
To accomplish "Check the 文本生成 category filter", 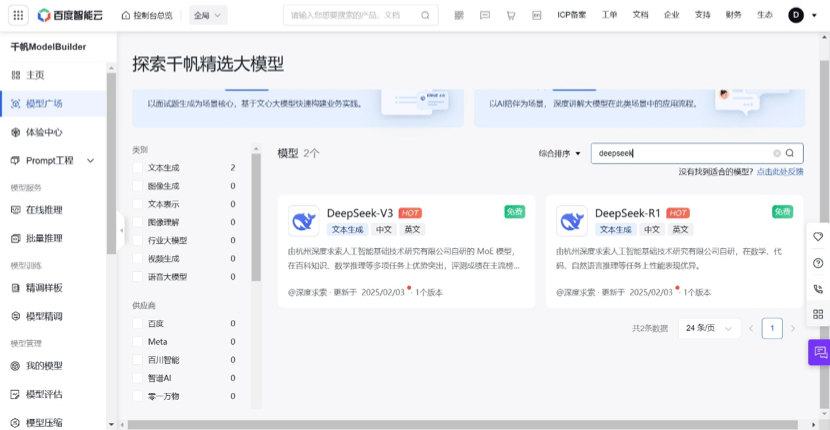I will (x=138, y=168).
